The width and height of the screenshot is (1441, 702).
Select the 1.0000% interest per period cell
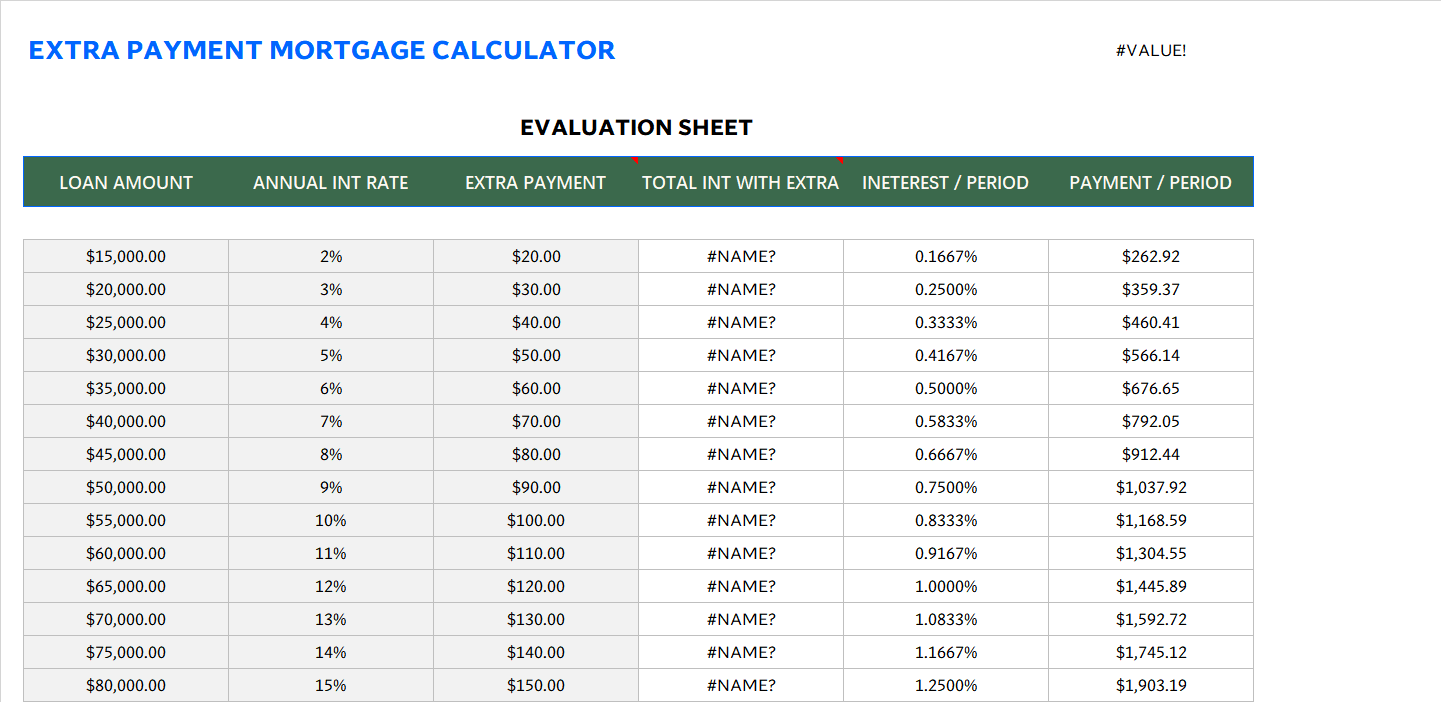tap(946, 586)
